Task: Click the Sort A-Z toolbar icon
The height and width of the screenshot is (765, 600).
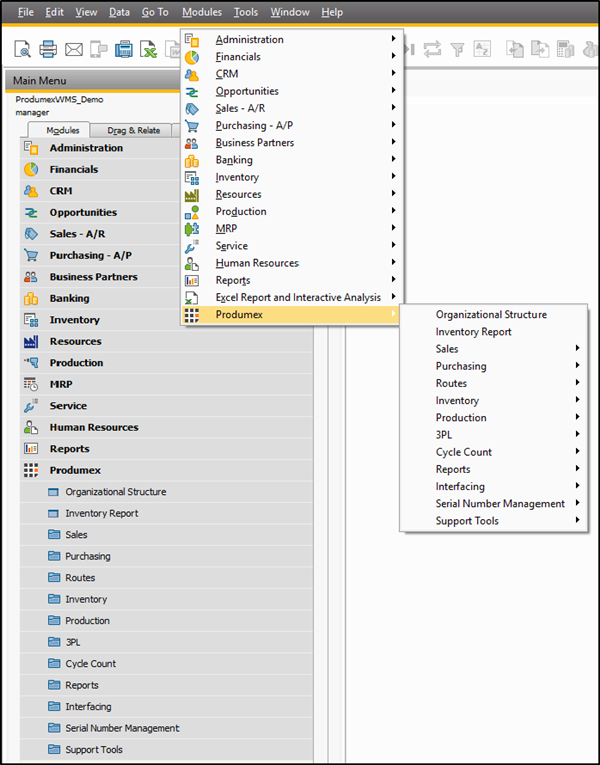Action: click(x=482, y=49)
